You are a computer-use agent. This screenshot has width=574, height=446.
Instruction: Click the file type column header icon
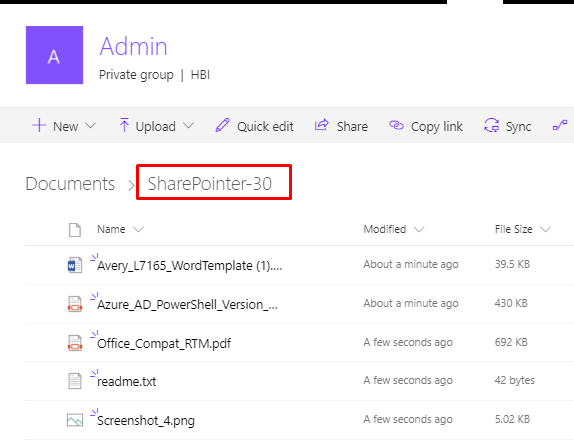pos(75,230)
